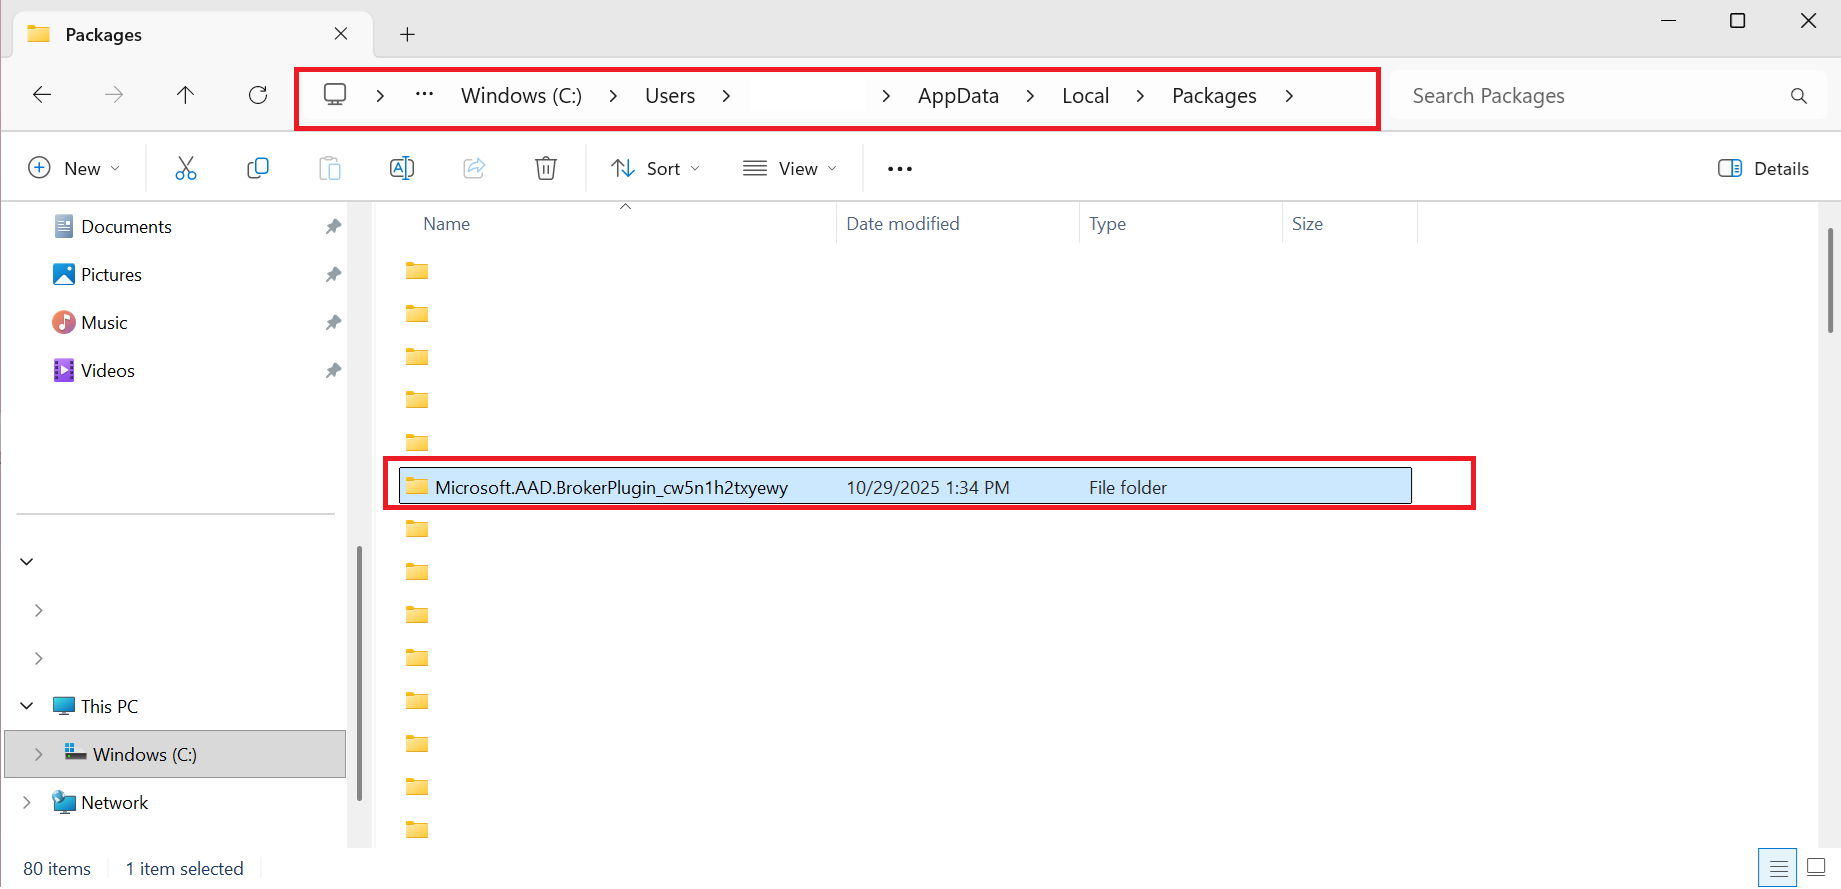
Task: Open the View dropdown menu
Action: (790, 168)
